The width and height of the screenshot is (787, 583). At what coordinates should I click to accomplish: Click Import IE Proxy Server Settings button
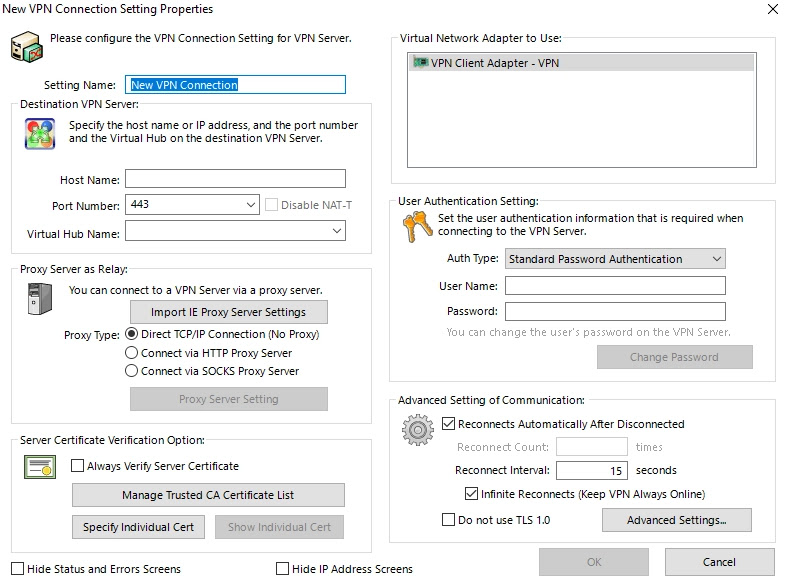[228, 312]
